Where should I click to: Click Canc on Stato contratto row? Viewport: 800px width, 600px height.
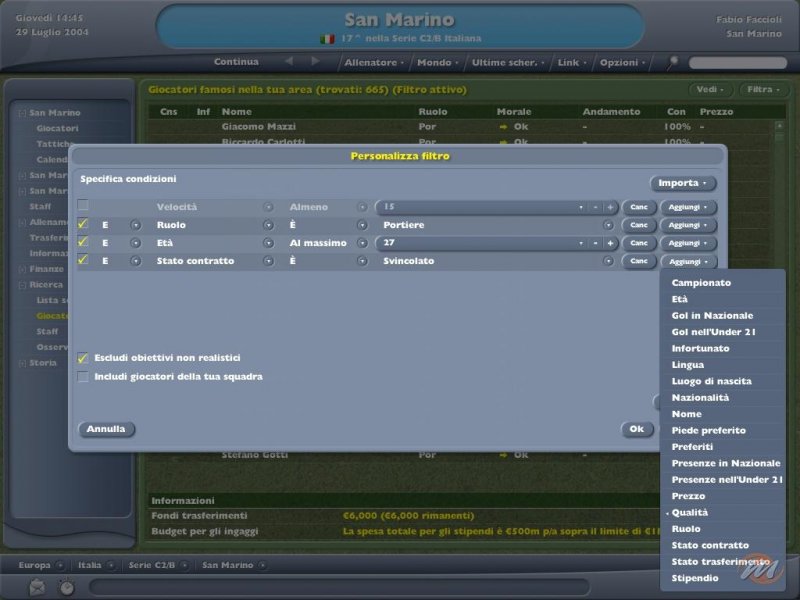click(x=638, y=261)
